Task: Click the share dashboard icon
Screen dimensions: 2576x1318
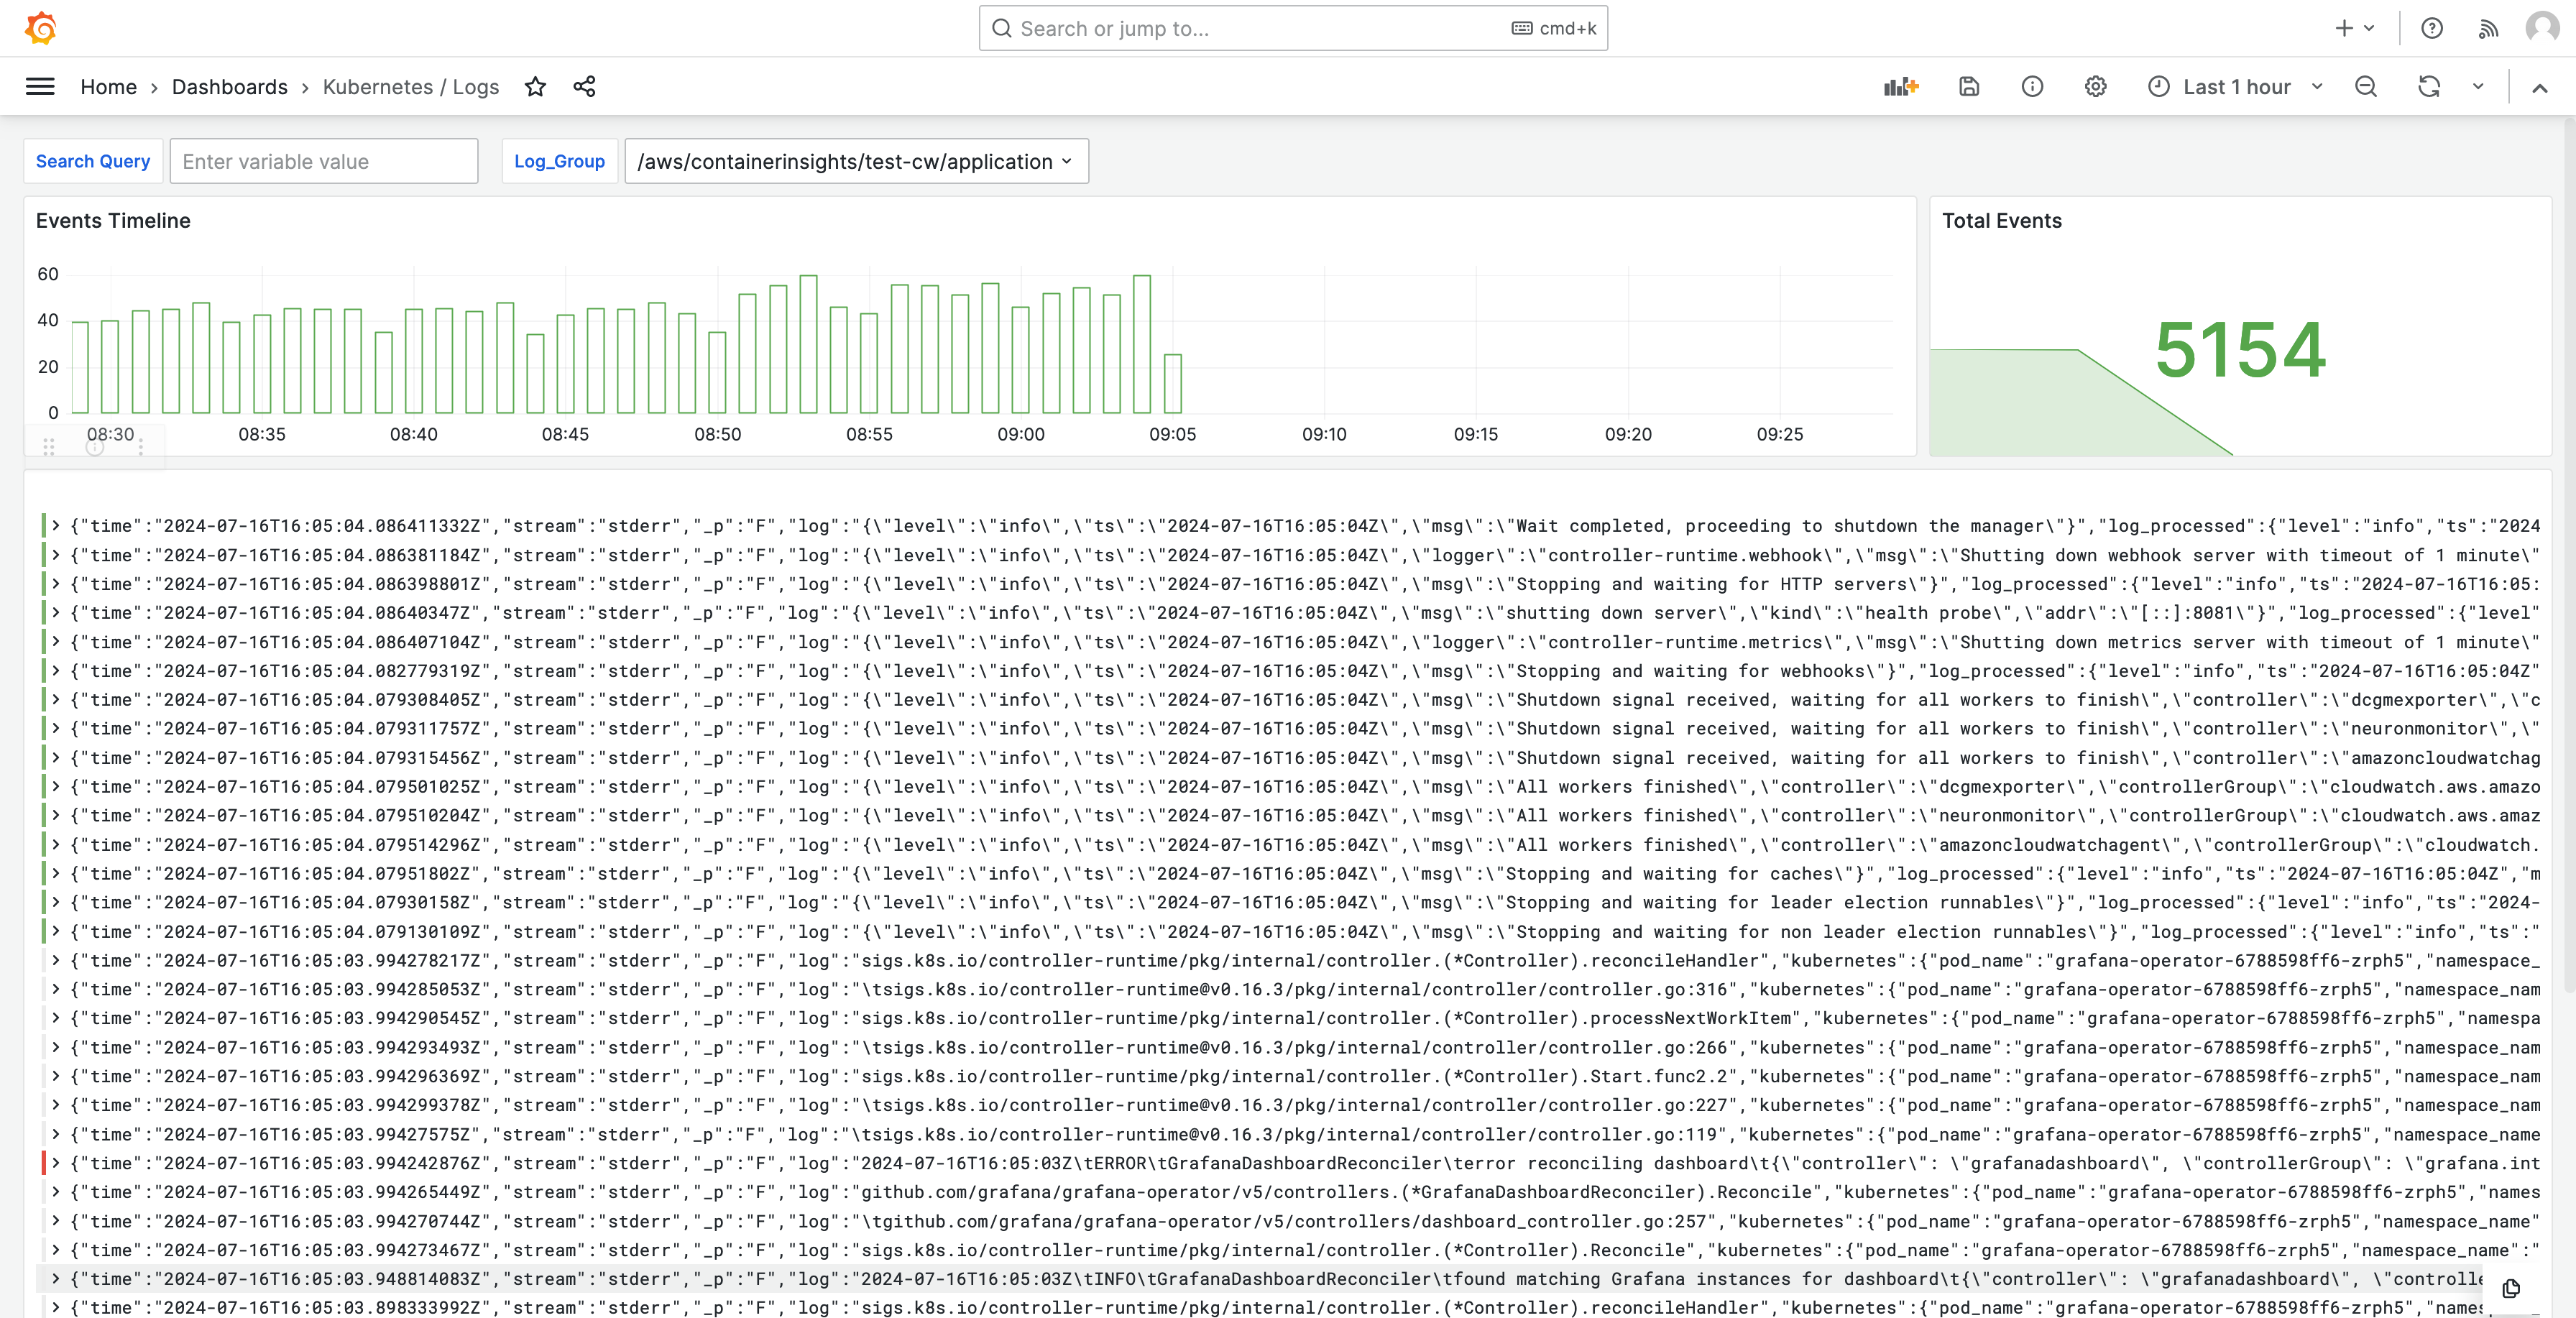Action: click(x=585, y=86)
